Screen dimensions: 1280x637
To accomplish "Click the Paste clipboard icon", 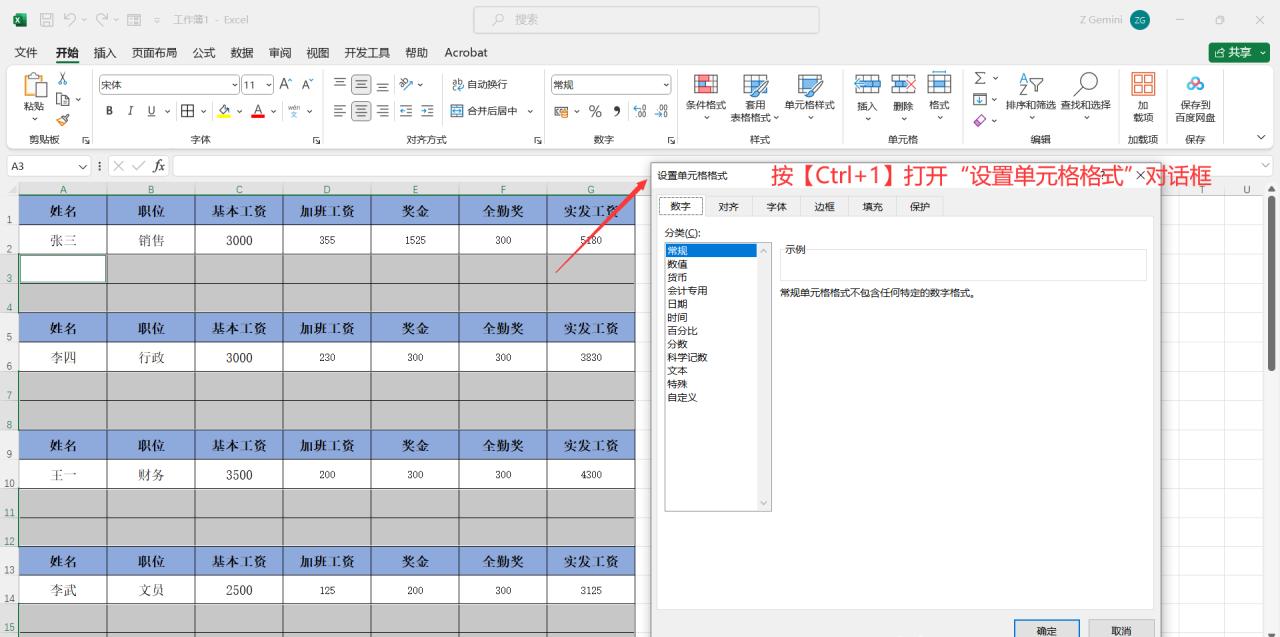I will pyautogui.click(x=34, y=86).
